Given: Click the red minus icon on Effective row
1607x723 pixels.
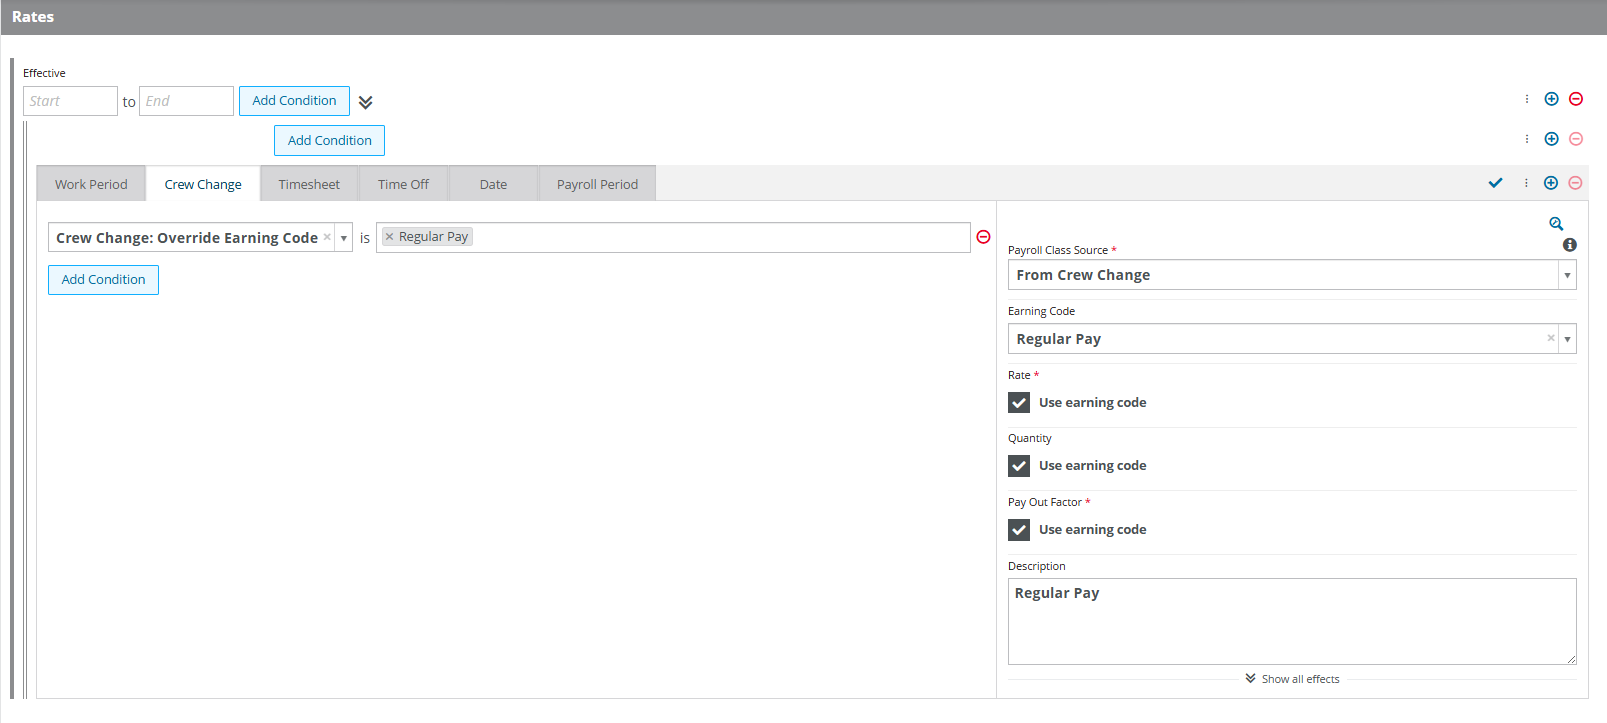Looking at the screenshot, I should (x=1576, y=99).
